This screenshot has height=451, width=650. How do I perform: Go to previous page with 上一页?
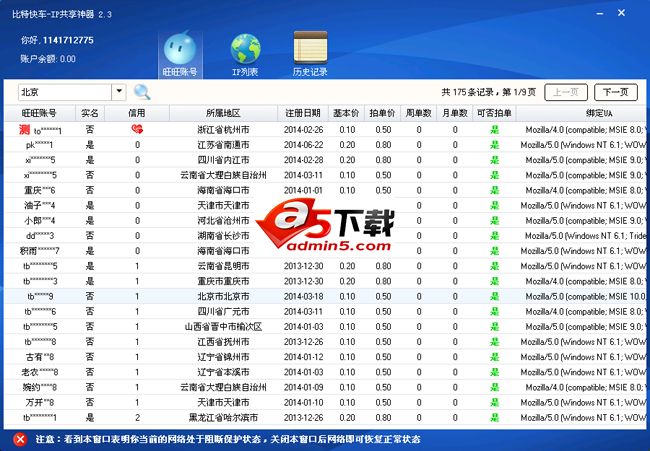[566, 92]
